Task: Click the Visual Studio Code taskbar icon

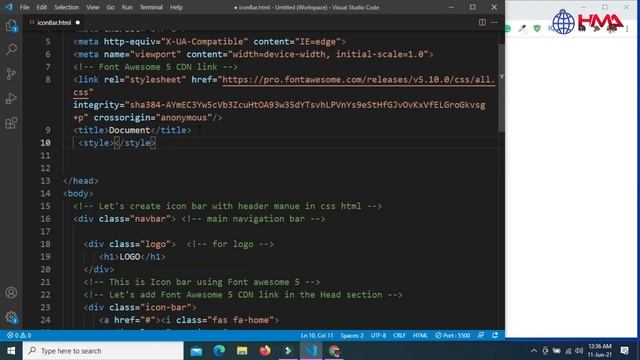Action: pos(311,351)
